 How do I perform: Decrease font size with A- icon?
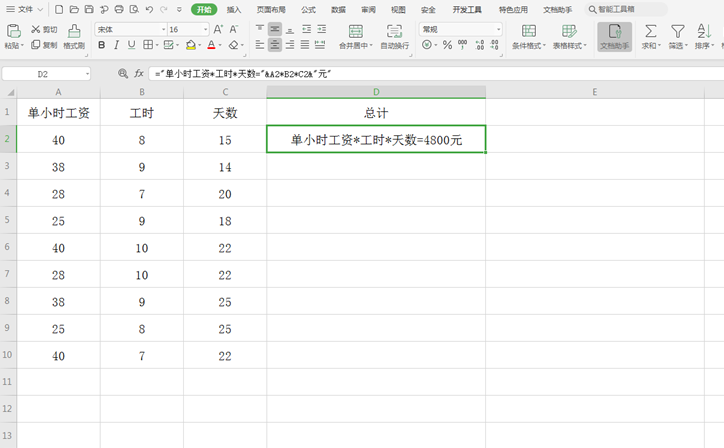point(234,30)
